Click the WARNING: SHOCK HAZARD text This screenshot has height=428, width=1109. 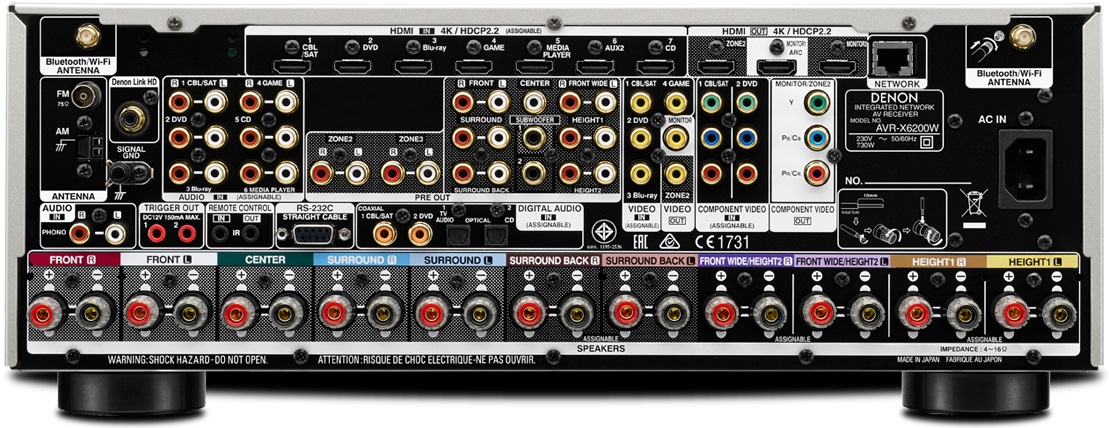187,360
